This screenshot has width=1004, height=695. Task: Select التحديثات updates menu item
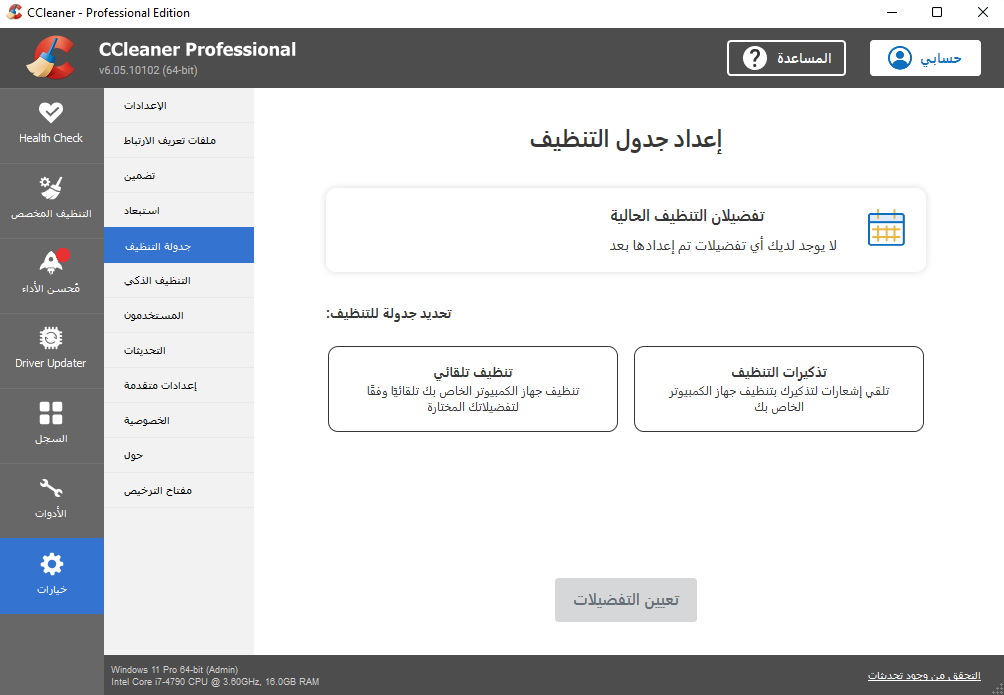[179, 350]
